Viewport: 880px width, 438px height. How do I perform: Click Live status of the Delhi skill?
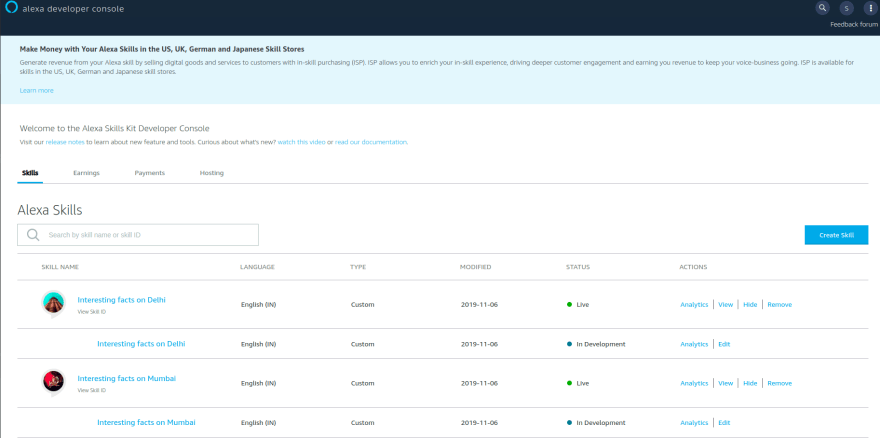(578, 305)
